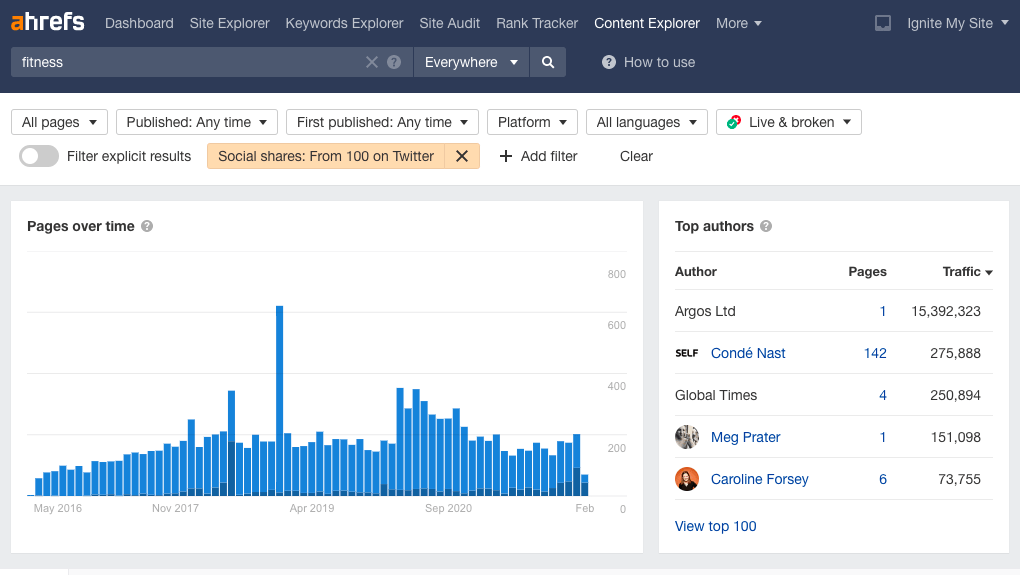This screenshot has width=1020, height=575.
Task: Open search field help question icon
Action: tap(394, 62)
